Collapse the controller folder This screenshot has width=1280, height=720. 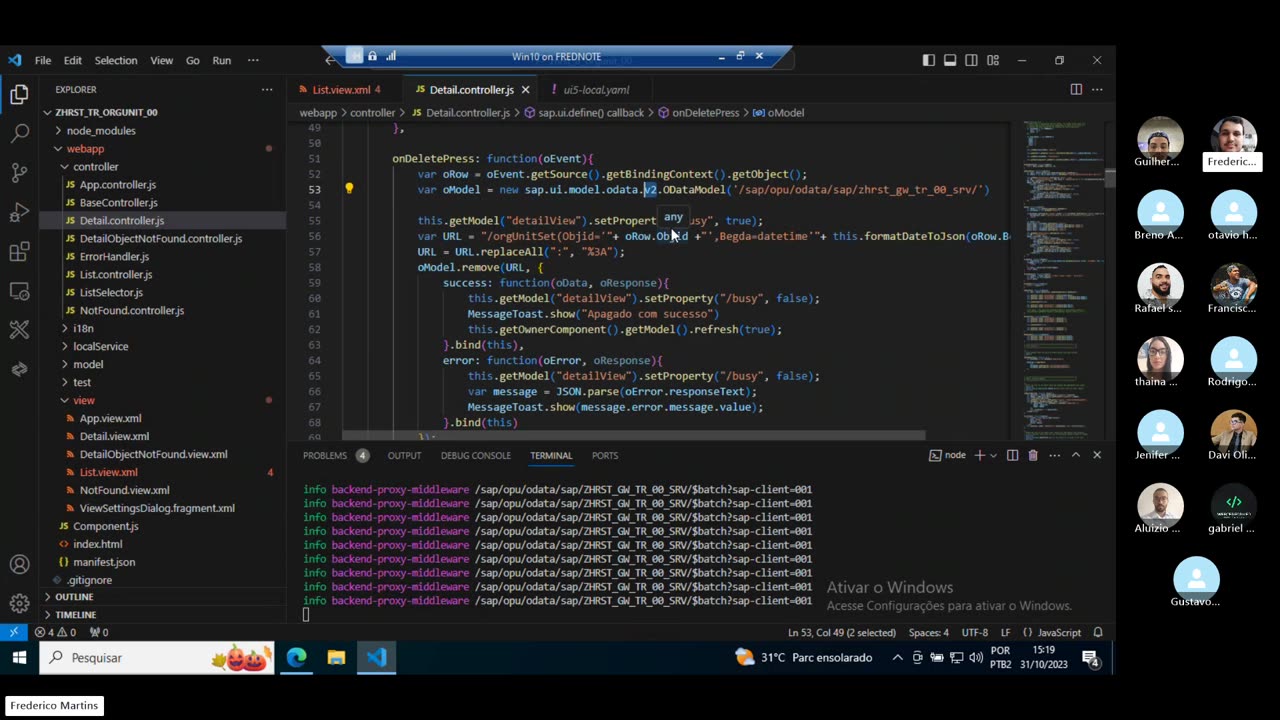tap(162, 166)
